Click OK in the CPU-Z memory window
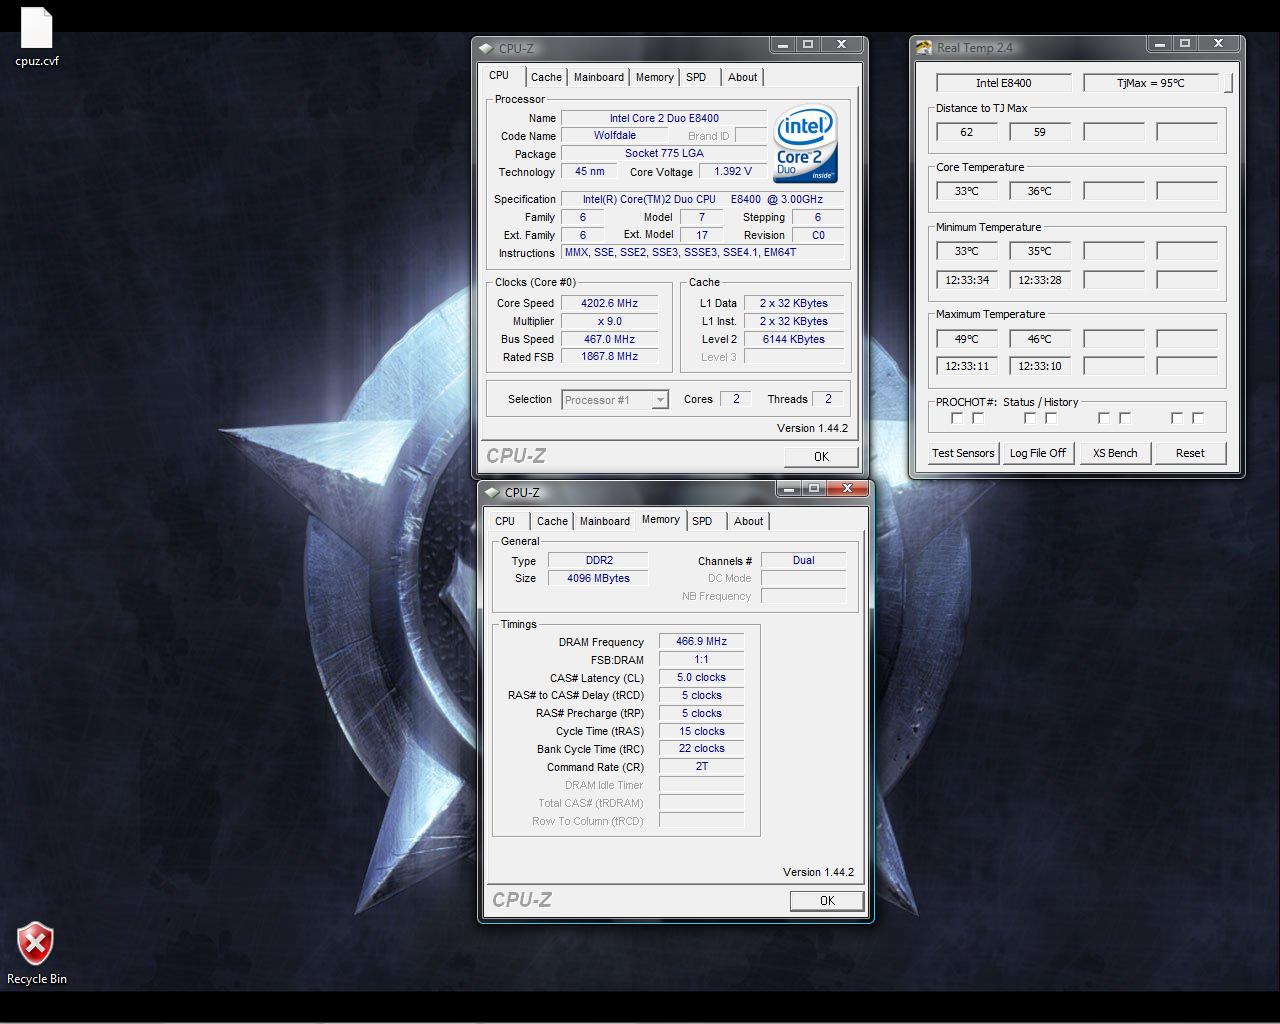Image resolution: width=1280 pixels, height=1024 pixels. coord(827,900)
